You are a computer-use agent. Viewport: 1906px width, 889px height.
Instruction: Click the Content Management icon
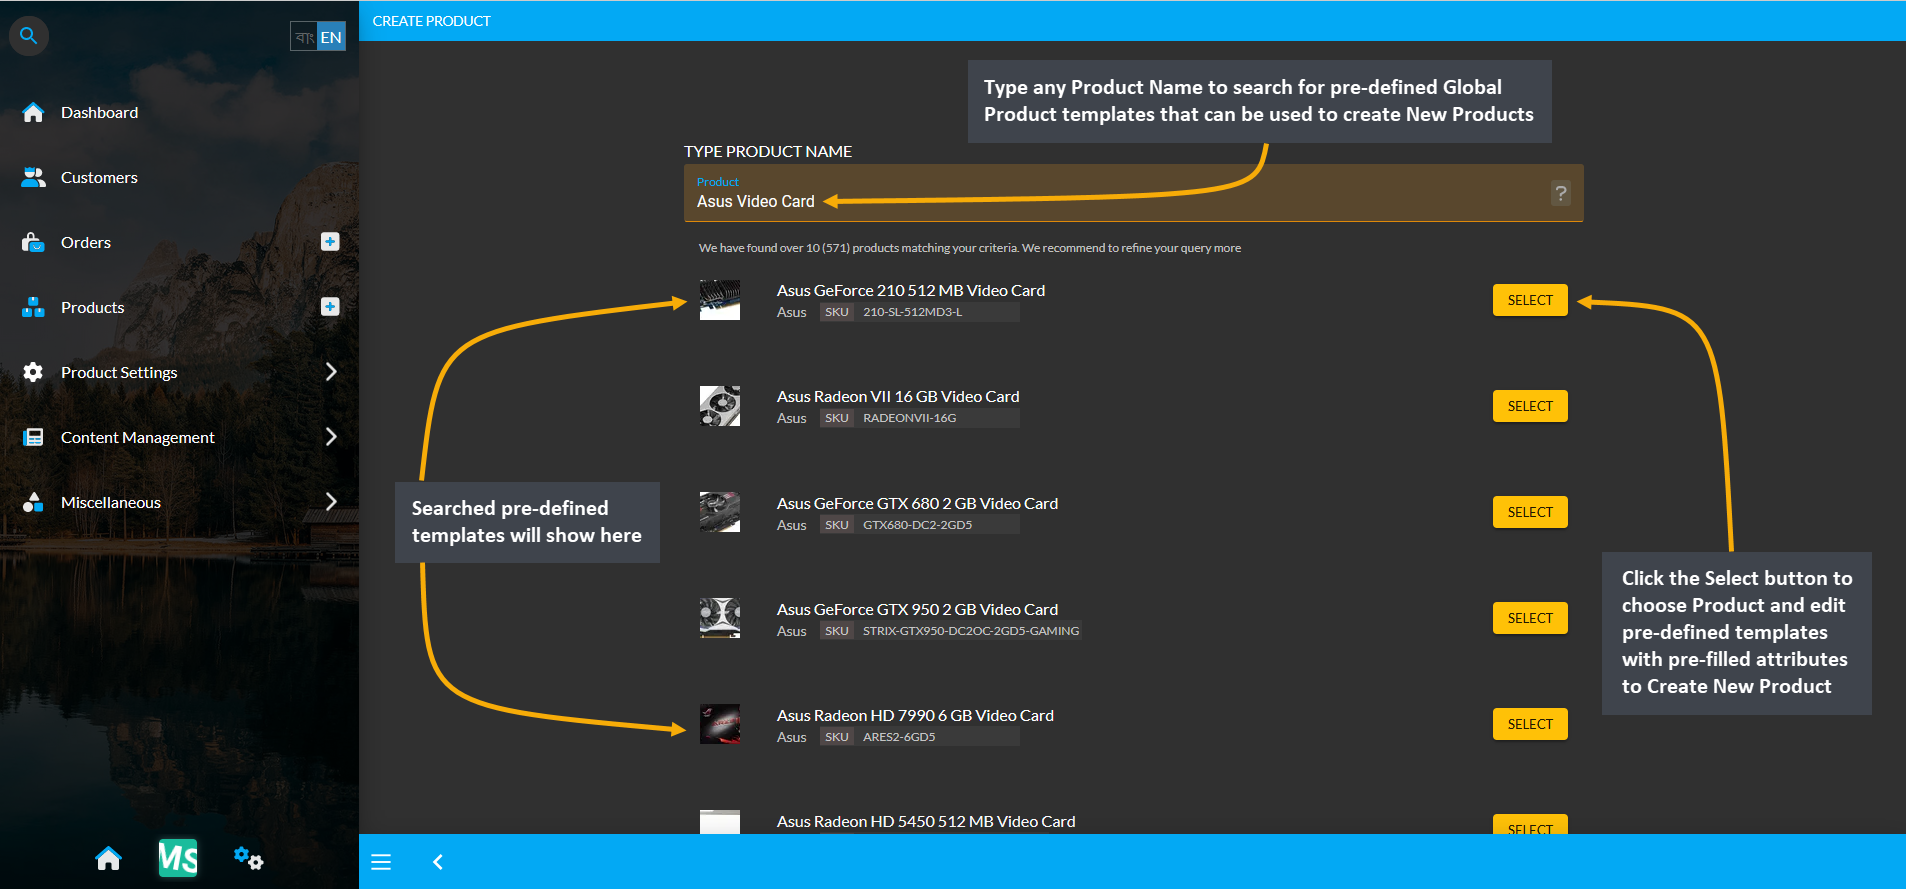tap(33, 437)
